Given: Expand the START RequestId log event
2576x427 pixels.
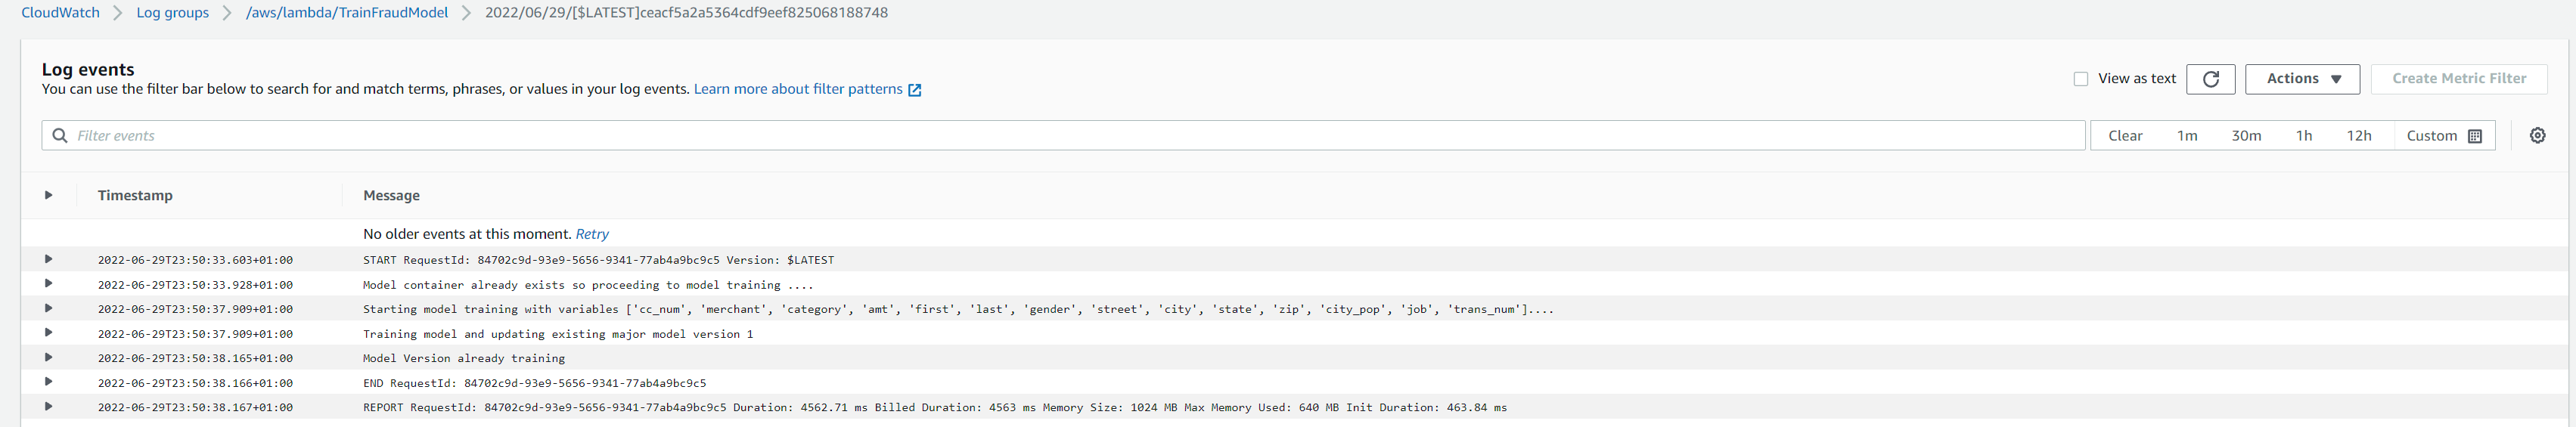Looking at the screenshot, I should point(48,260).
